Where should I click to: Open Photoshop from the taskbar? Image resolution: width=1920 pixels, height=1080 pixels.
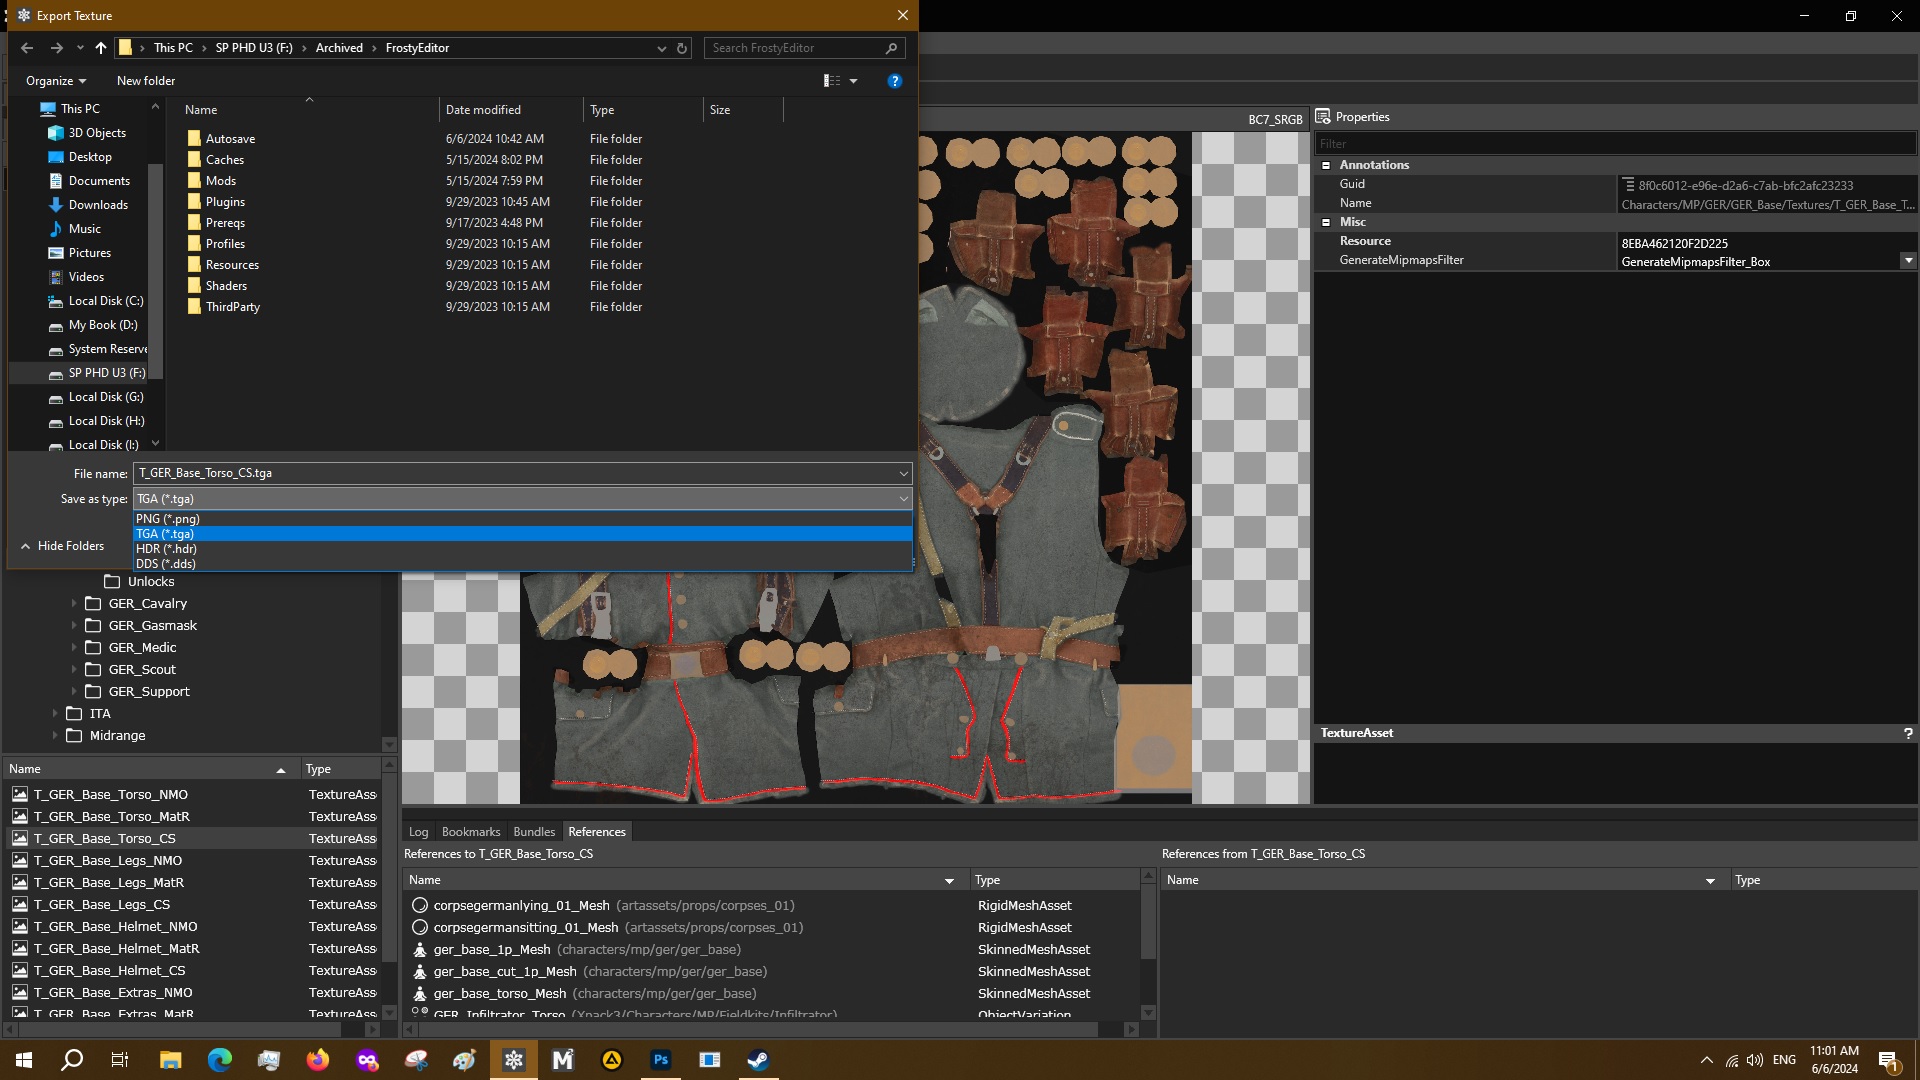(x=661, y=1060)
